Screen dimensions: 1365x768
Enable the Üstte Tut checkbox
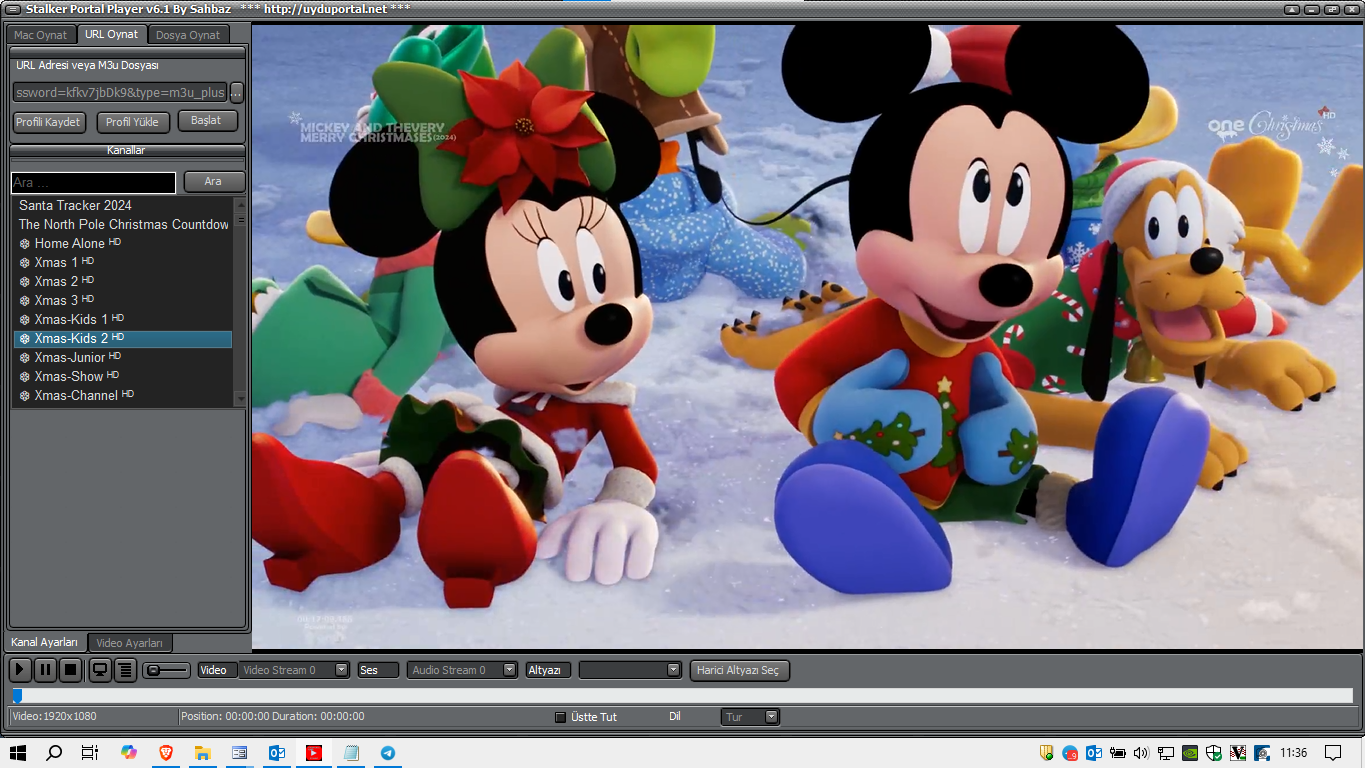pyautogui.click(x=561, y=717)
